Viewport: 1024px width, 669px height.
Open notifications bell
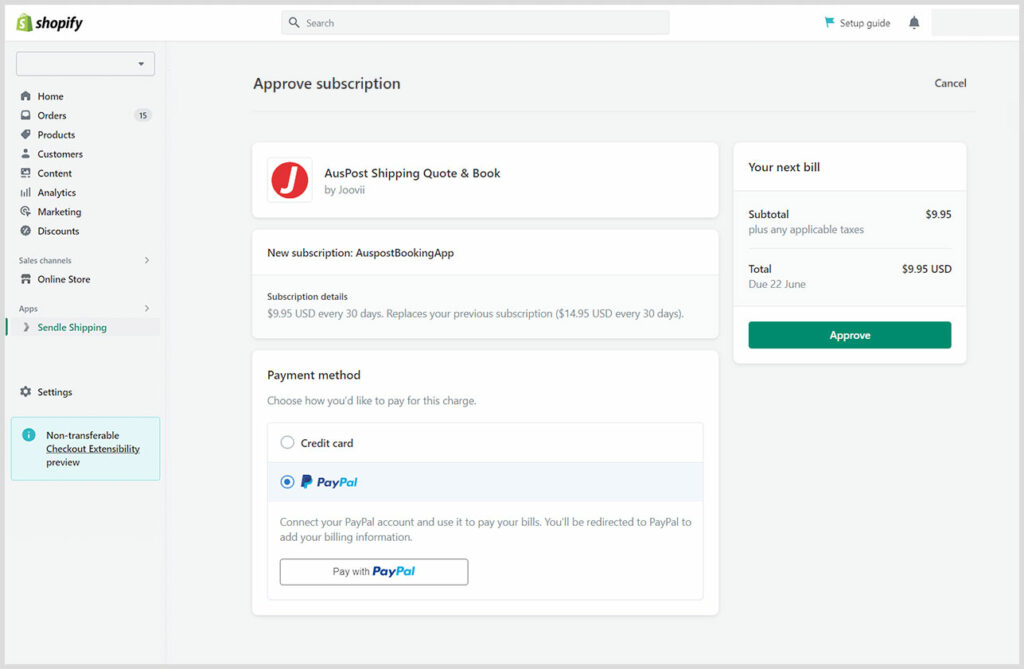pyautogui.click(x=914, y=23)
